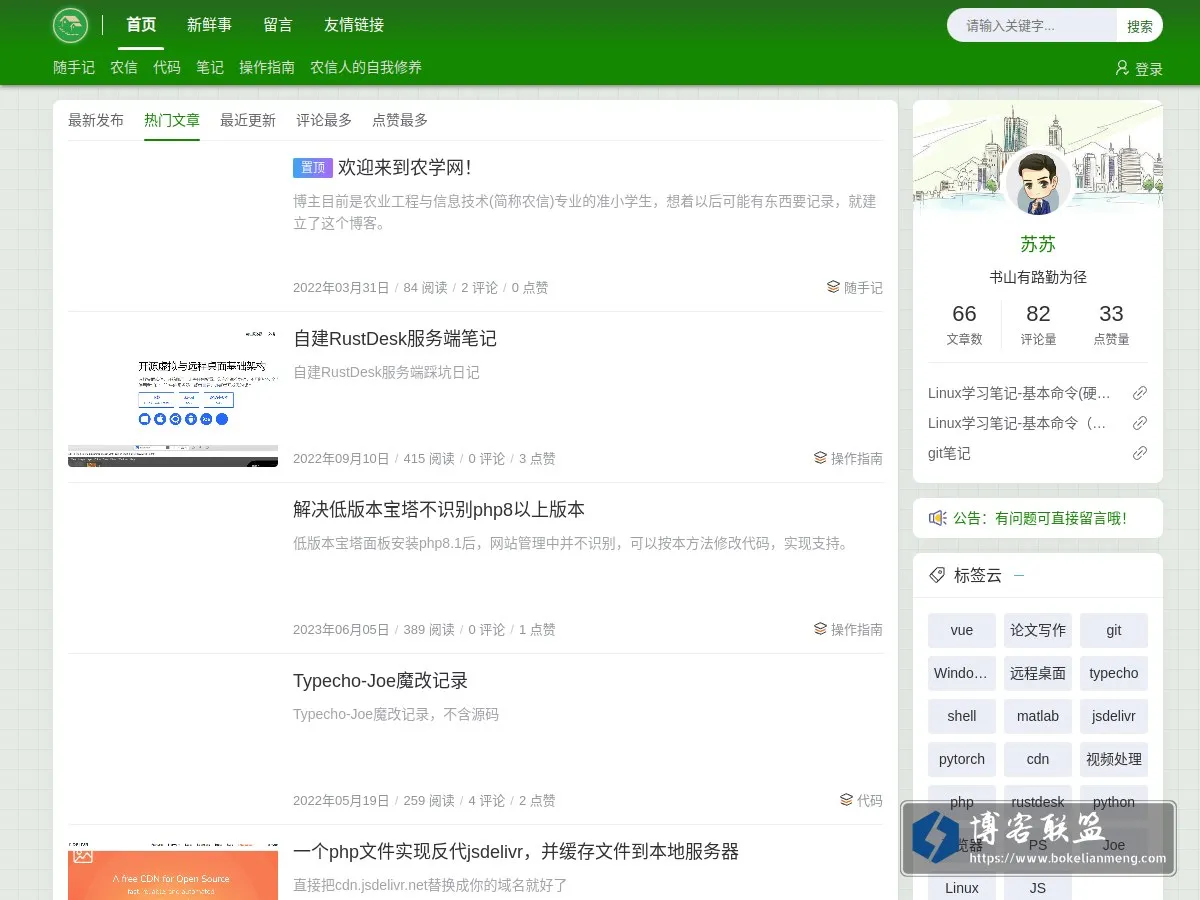This screenshot has width=1200, height=900.
Task: Click the 82 评论量 stat
Action: click(x=1038, y=325)
